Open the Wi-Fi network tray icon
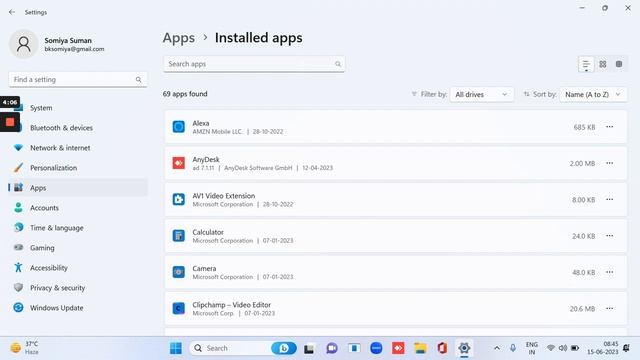The width and height of the screenshot is (640, 360). coord(551,348)
